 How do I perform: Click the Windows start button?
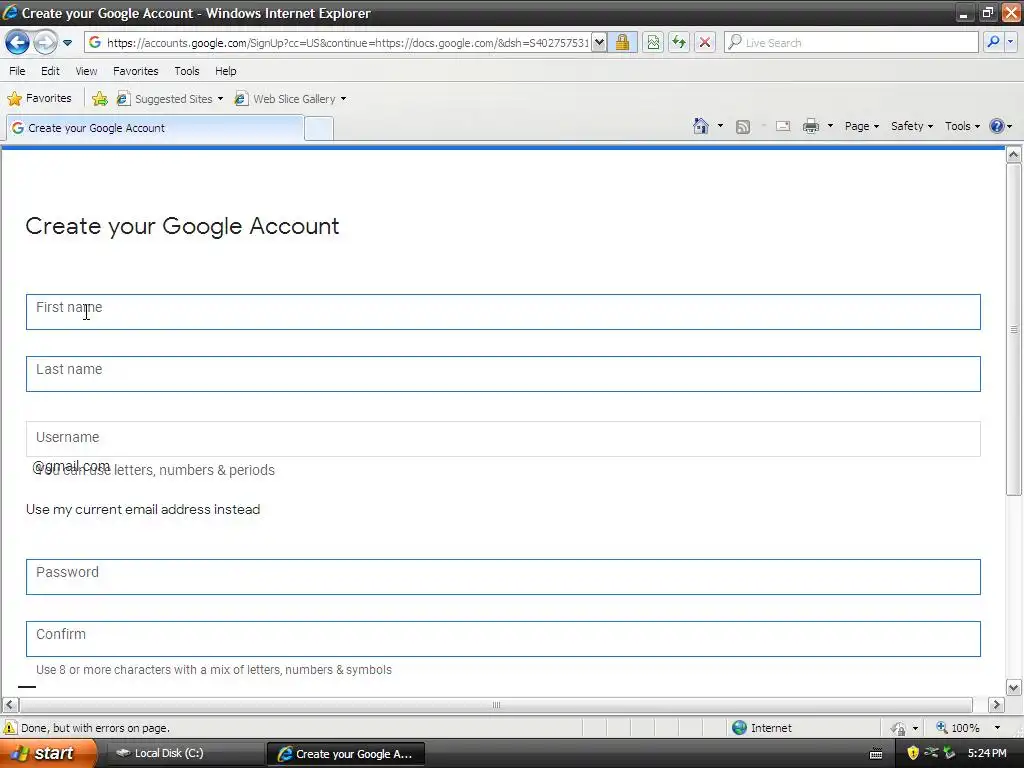coord(46,754)
